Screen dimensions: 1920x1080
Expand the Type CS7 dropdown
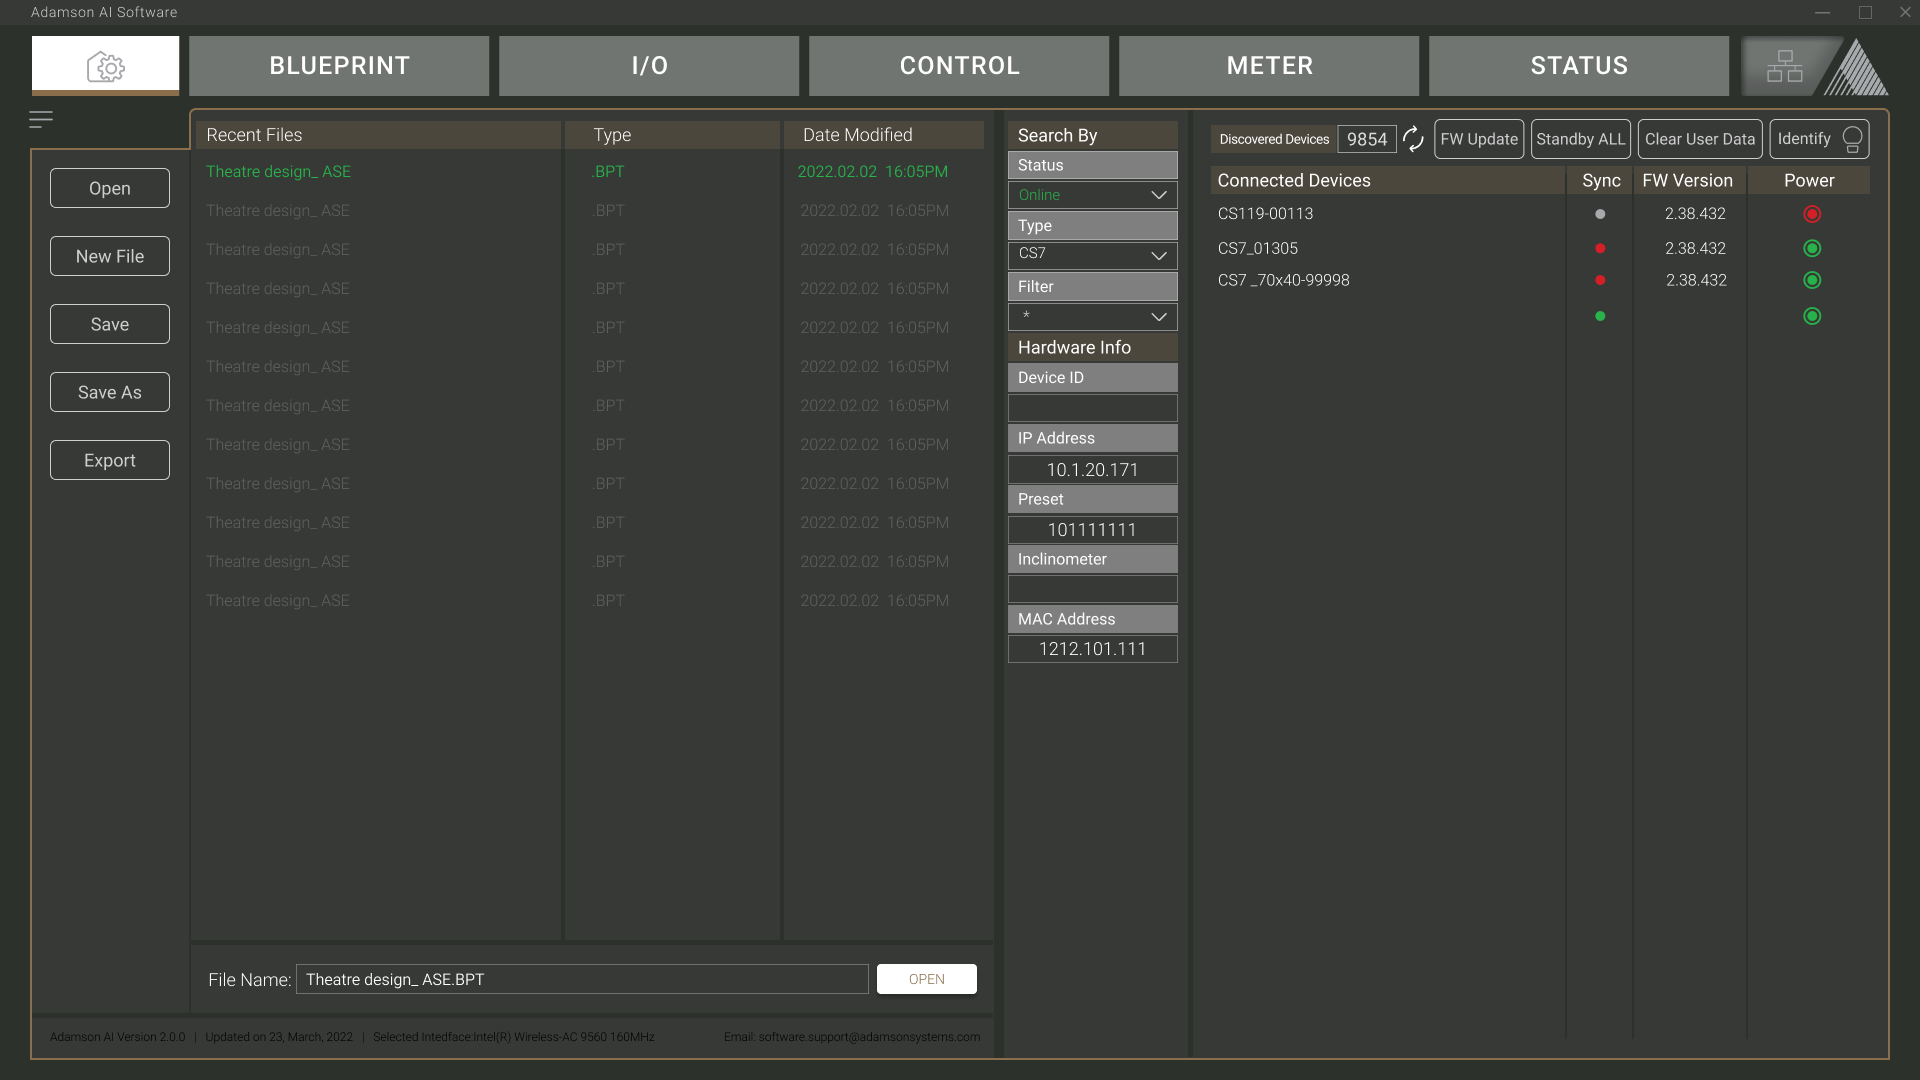(1158, 255)
